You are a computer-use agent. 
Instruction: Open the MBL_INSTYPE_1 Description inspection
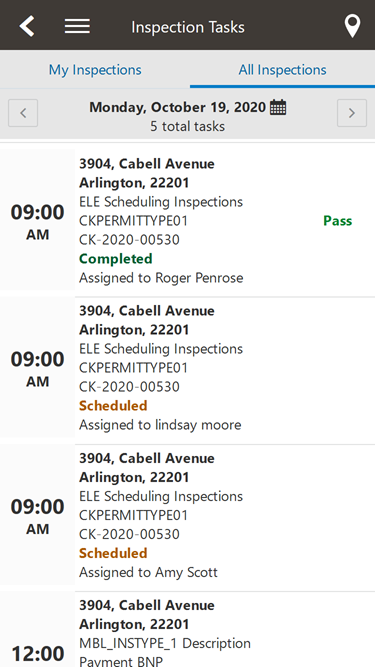pyautogui.click(x=188, y=630)
